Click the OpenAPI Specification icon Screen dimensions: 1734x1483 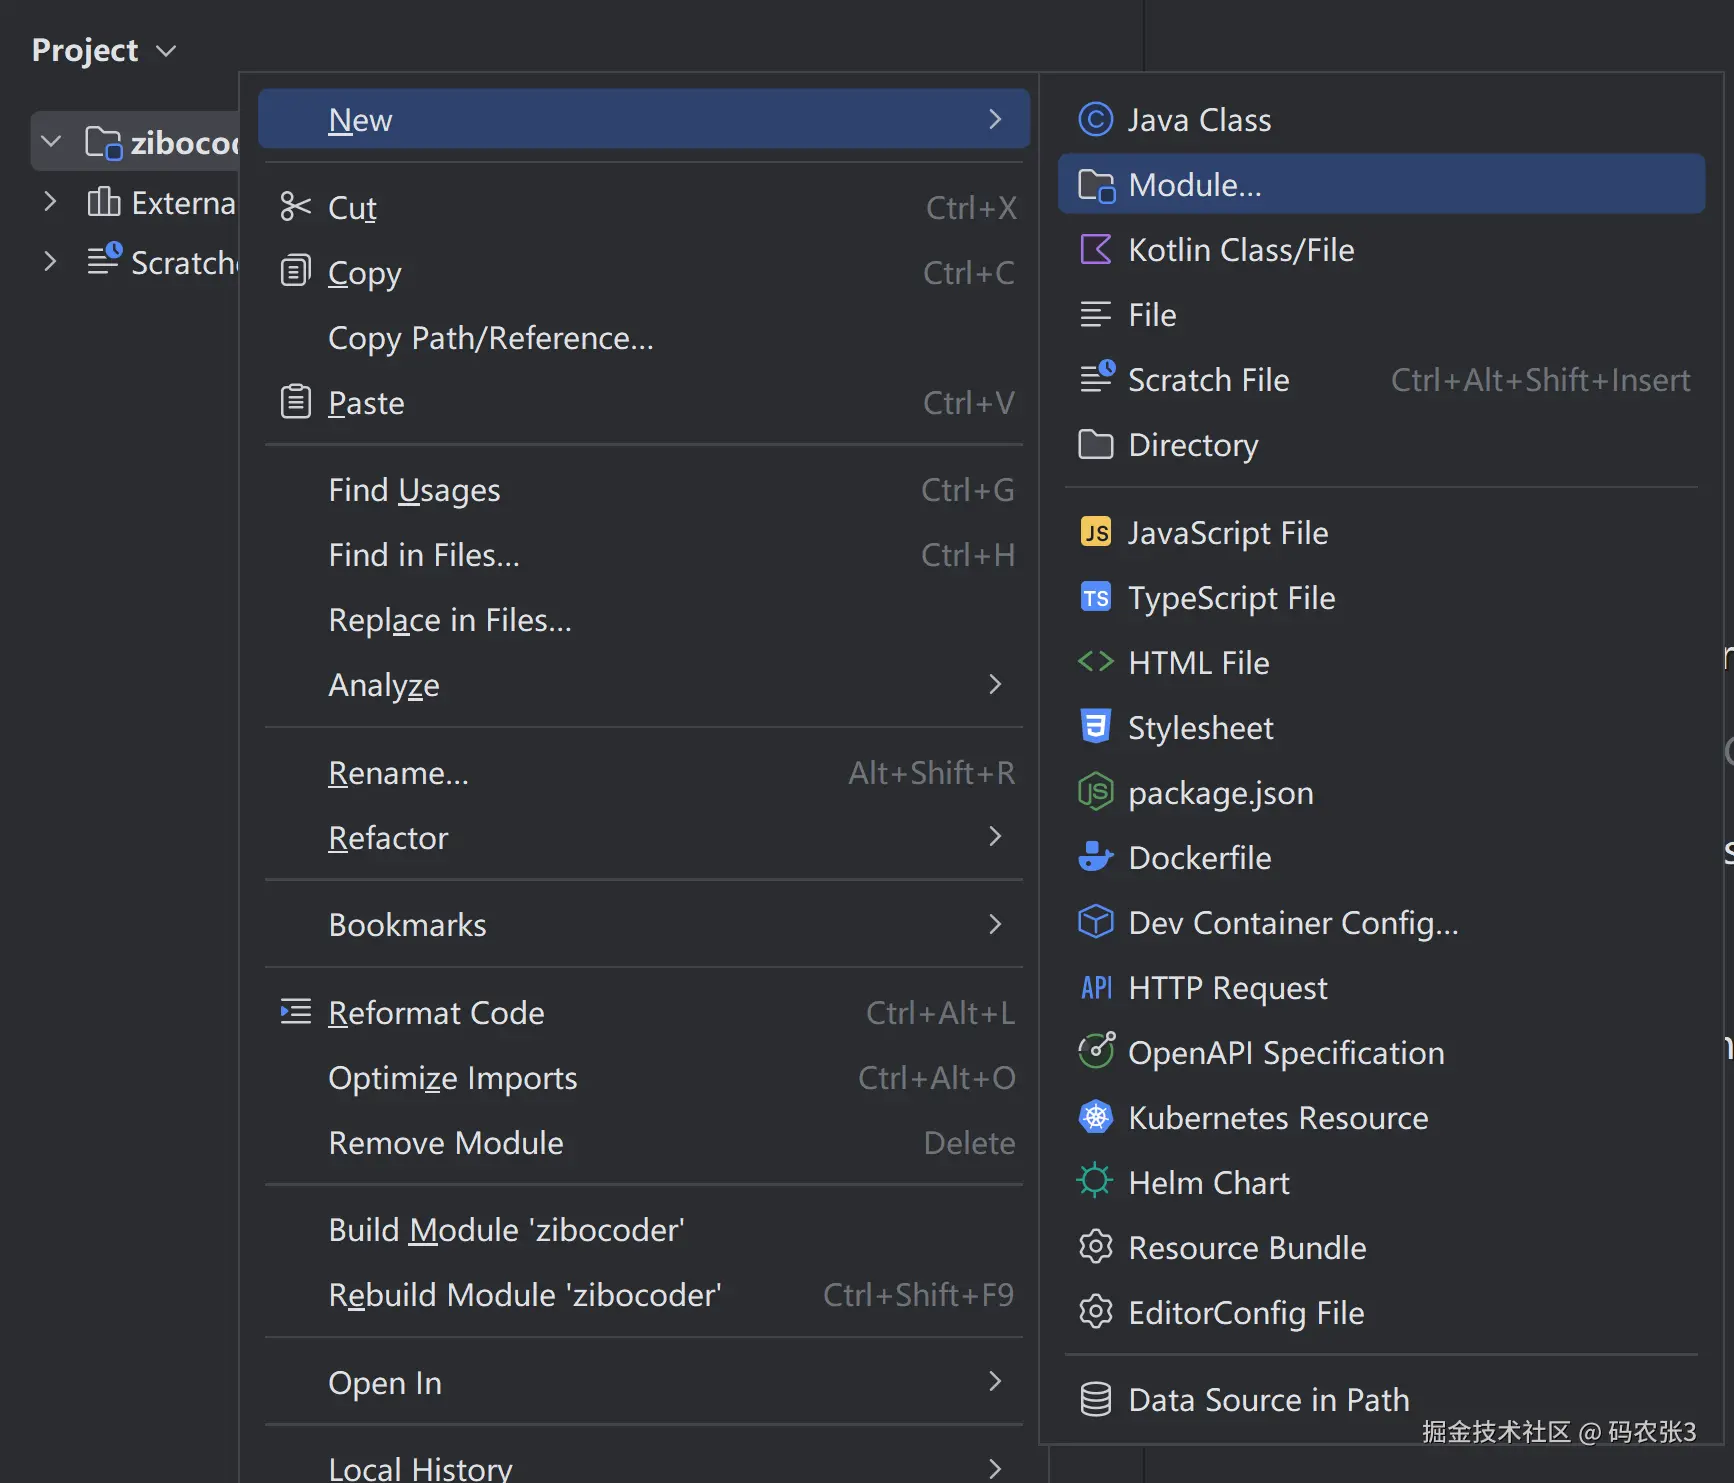[x=1096, y=1053]
